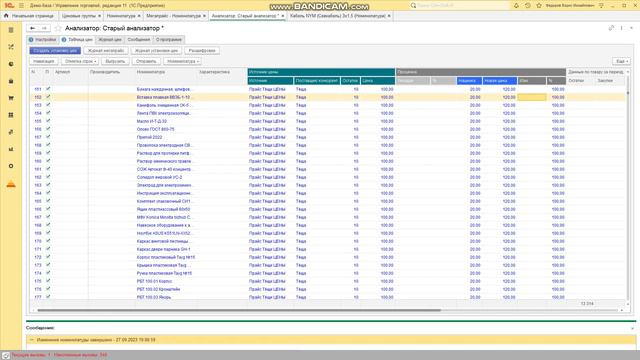The width and height of the screenshot is (640, 360).
Task: Toggle checkbox in row 152
Action: point(48,97)
